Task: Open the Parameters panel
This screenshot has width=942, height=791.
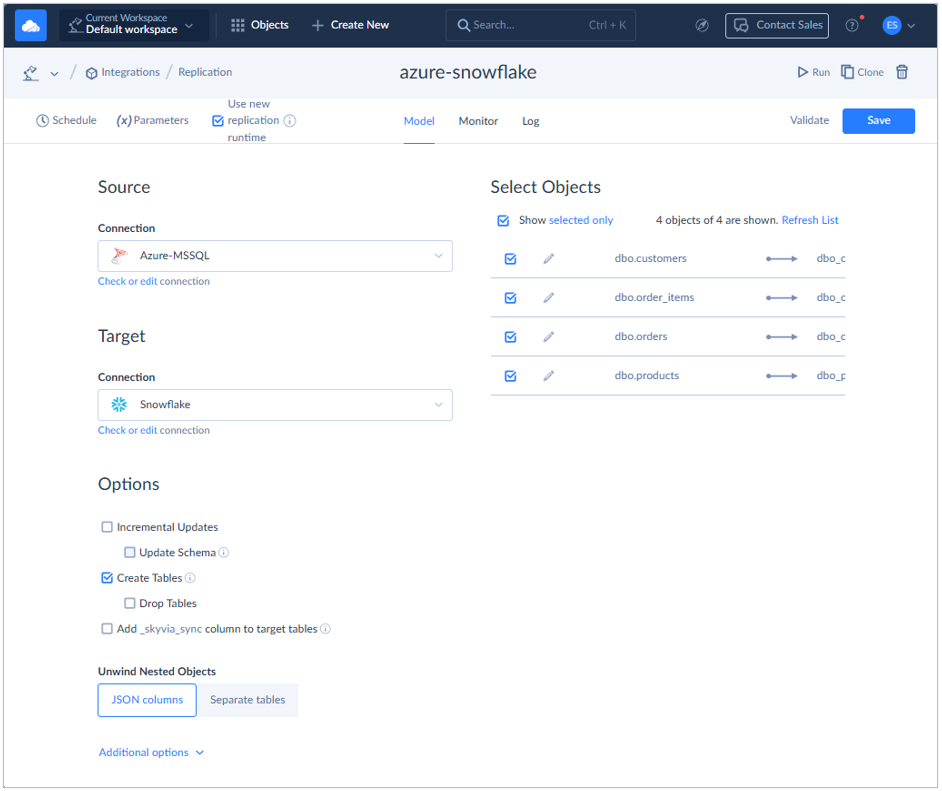Action: [x=153, y=121]
